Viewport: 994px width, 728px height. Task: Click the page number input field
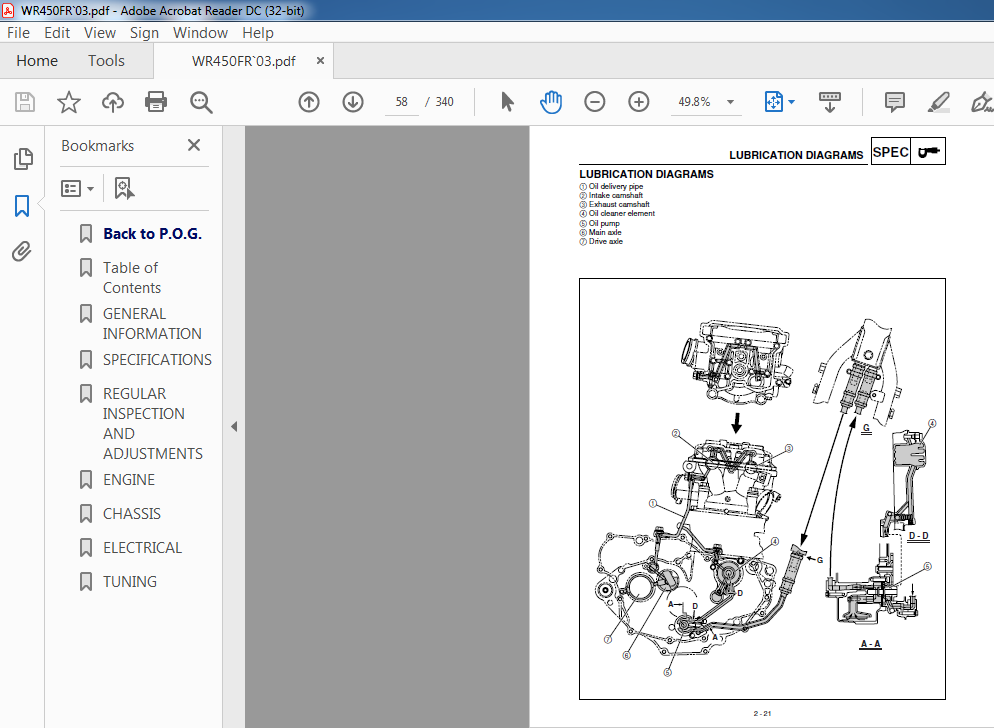pyautogui.click(x=401, y=102)
